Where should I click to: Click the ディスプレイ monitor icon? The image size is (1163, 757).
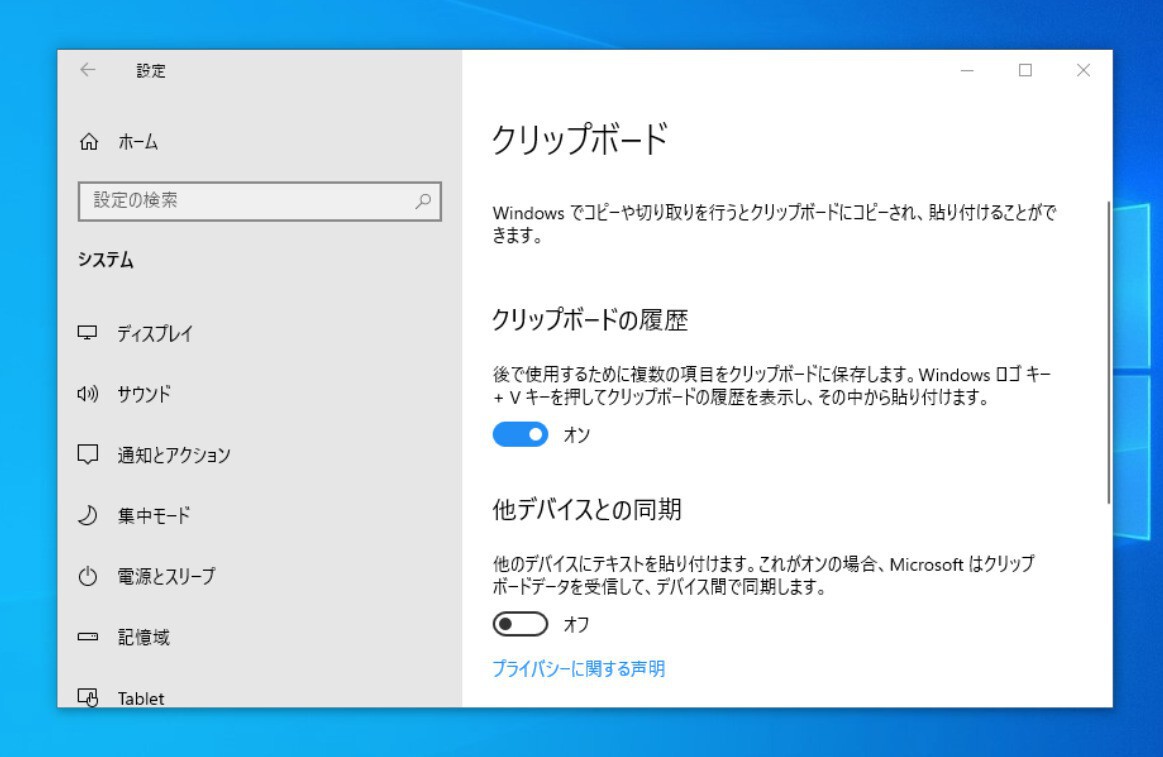coord(88,333)
